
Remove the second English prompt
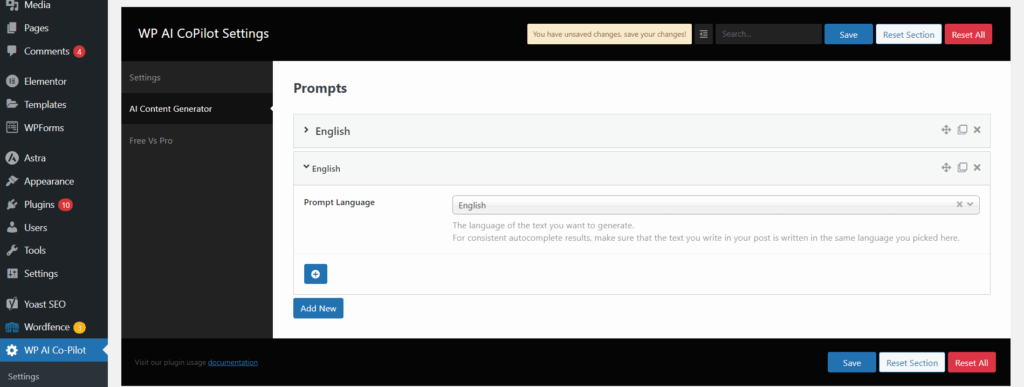click(977, 168)
